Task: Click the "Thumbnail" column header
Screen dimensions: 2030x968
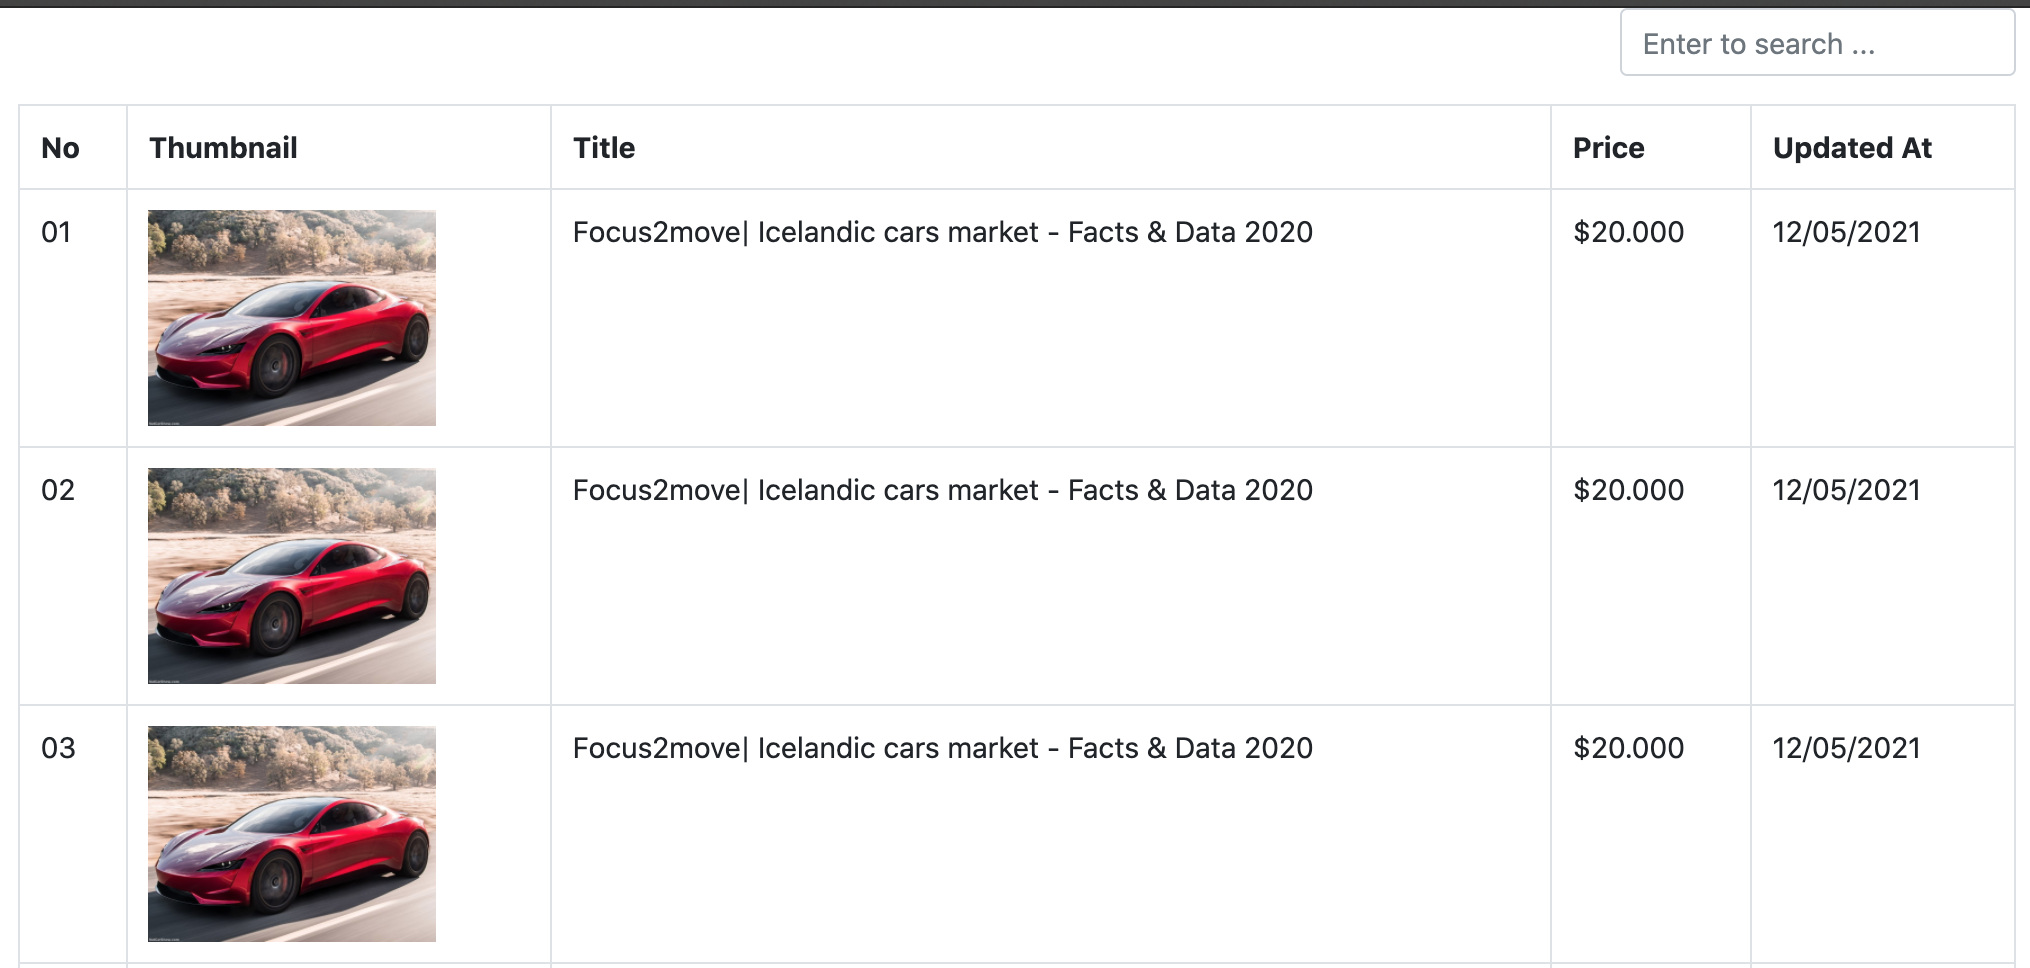Action: [224, 148]
